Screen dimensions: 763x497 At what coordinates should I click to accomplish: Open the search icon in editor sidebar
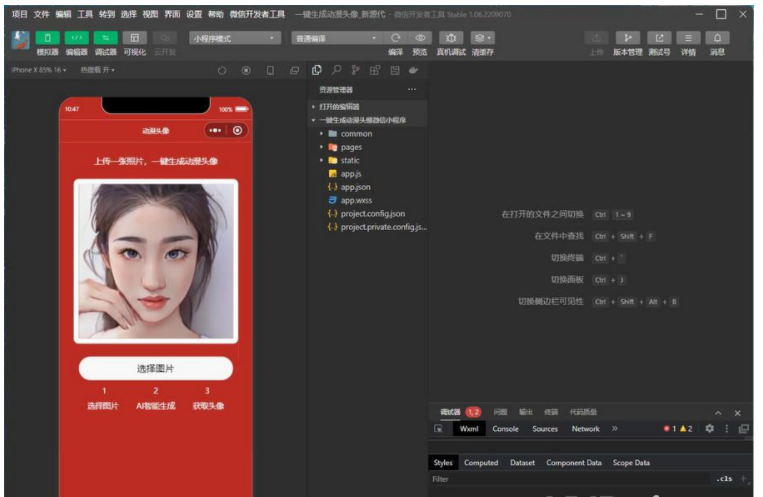point(336,70)
